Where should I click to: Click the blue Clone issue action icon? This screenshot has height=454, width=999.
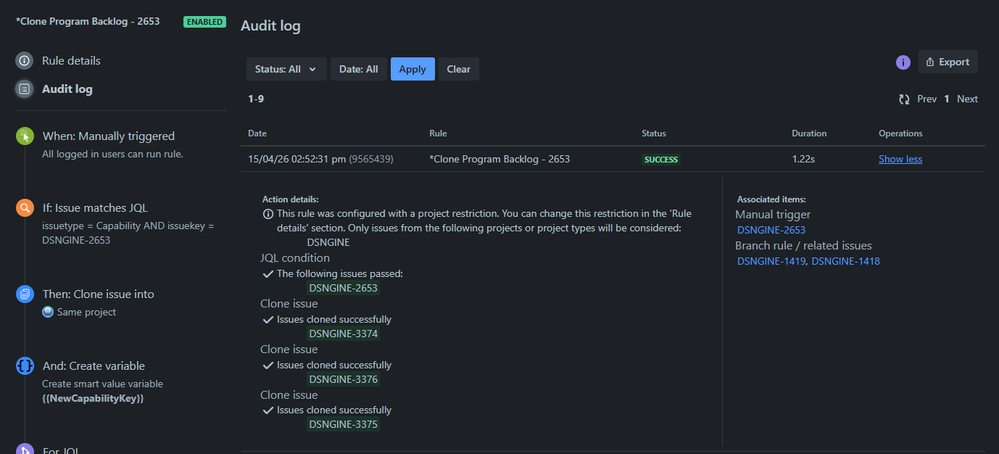pyautogui.click(x=24, y=294)
